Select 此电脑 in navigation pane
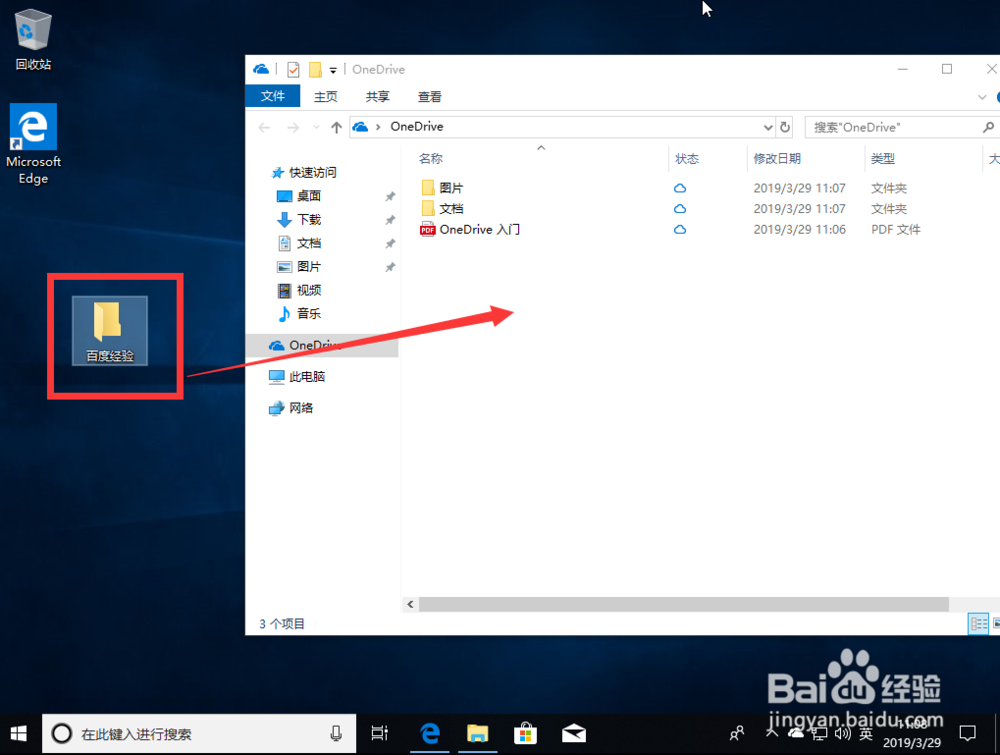Image resolution: width=1000 pixels, height=755 pixels. pyautogui.click(x=297, y=376)
